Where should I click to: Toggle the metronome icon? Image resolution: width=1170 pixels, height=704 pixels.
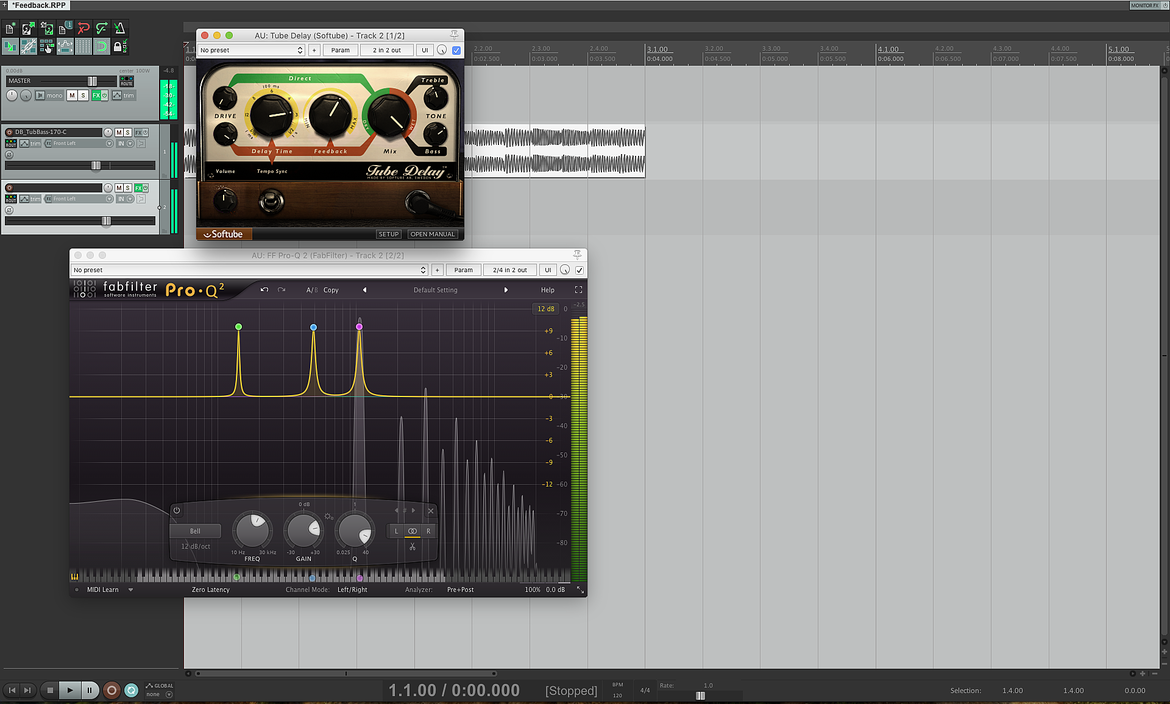coord(119,28)
